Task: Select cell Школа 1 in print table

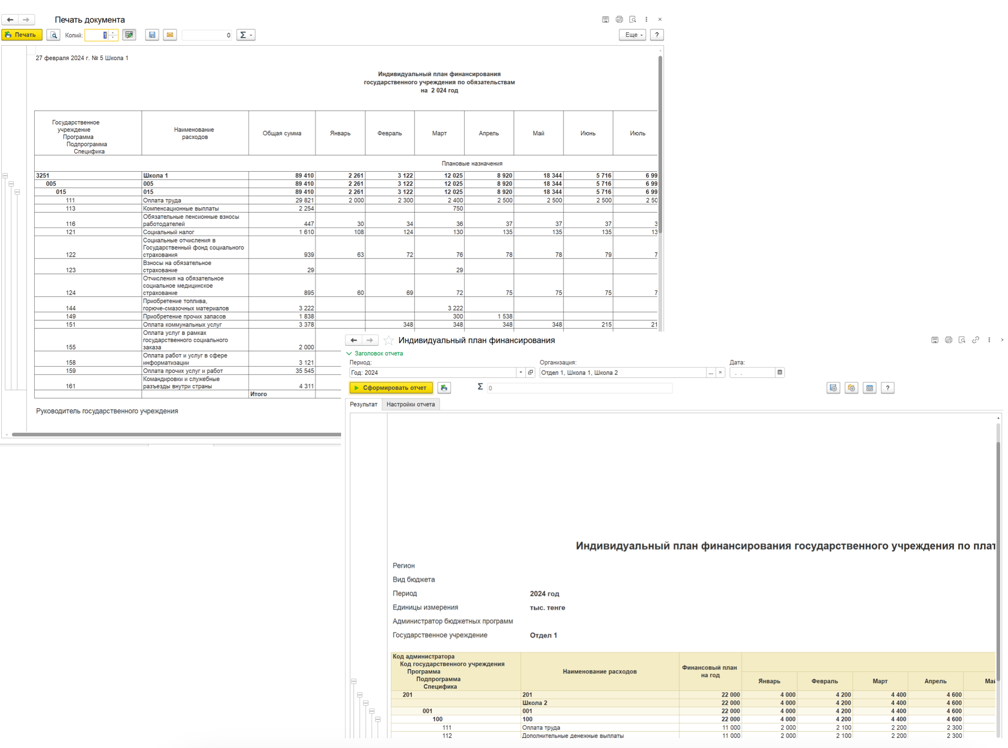Action: pos(195,175)
